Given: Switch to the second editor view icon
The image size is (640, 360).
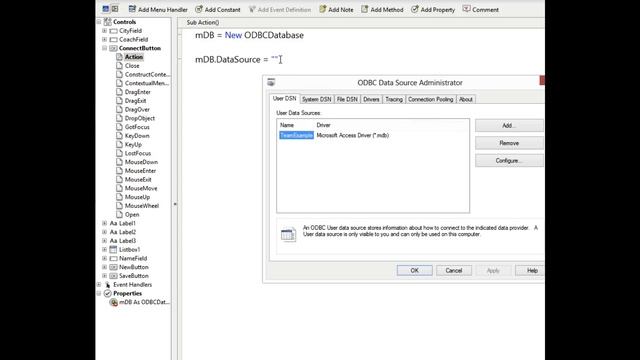Looking at the screenshot, I should point(115,9).
